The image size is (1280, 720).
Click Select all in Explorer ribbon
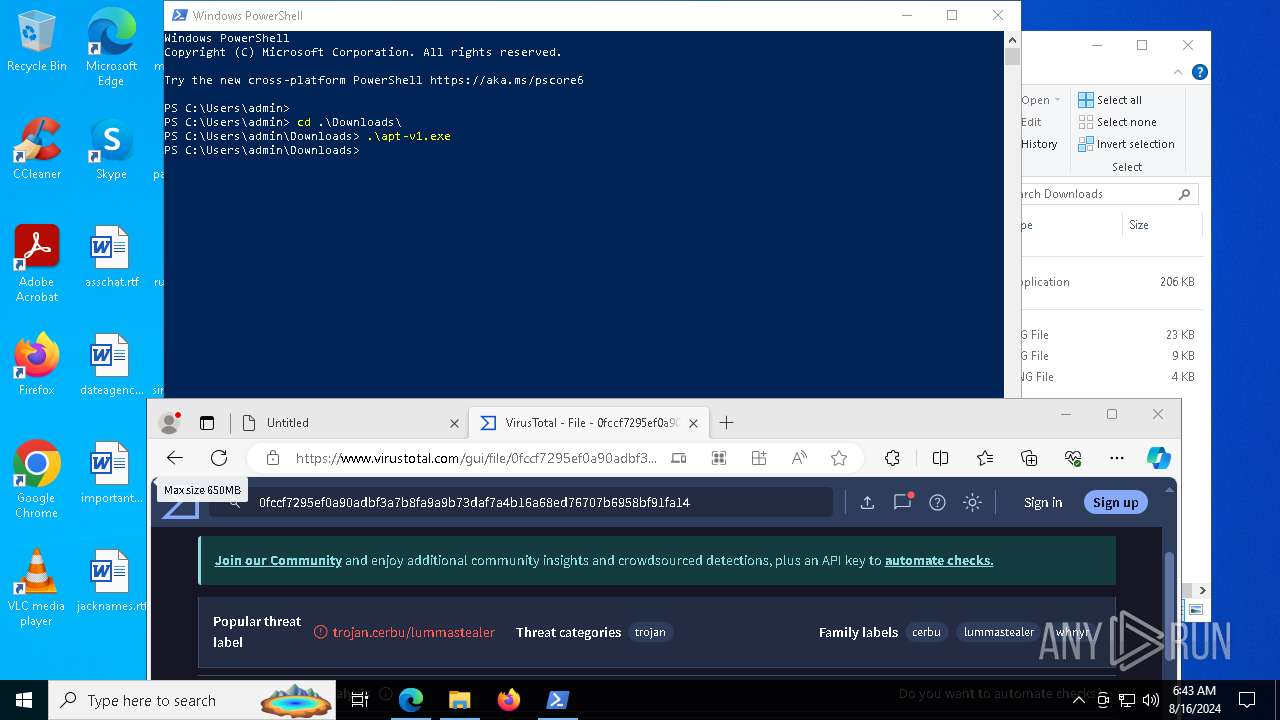1110,100
